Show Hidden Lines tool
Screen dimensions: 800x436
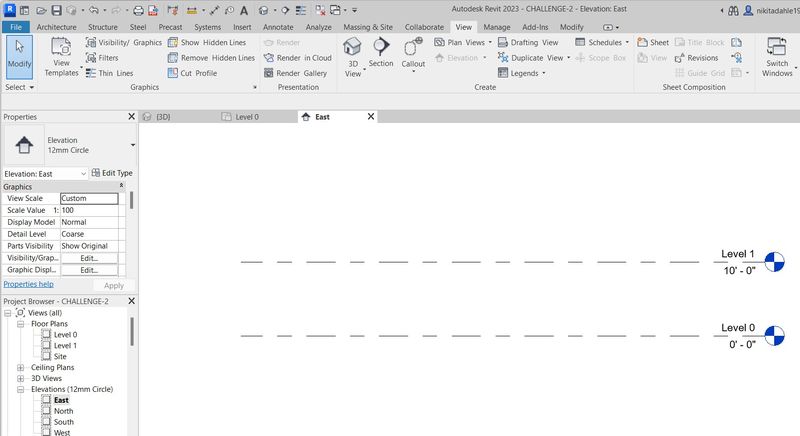pyautogui.click(x=207, y=42)
